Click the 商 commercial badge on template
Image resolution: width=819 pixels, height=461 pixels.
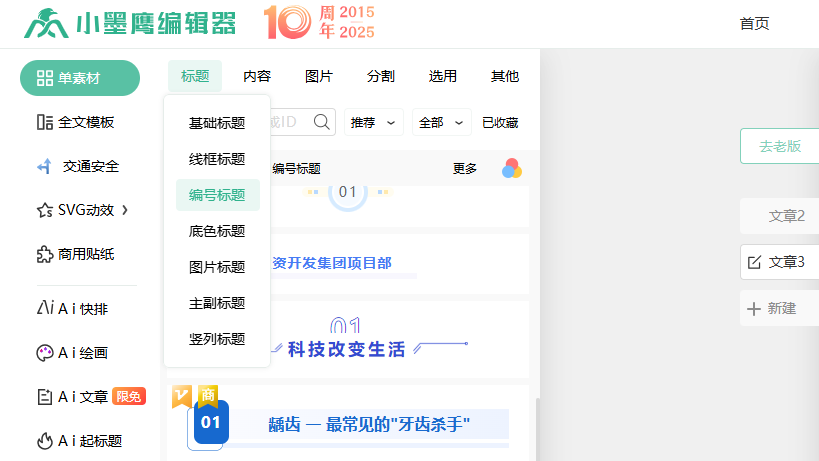(x=208, y=396)
